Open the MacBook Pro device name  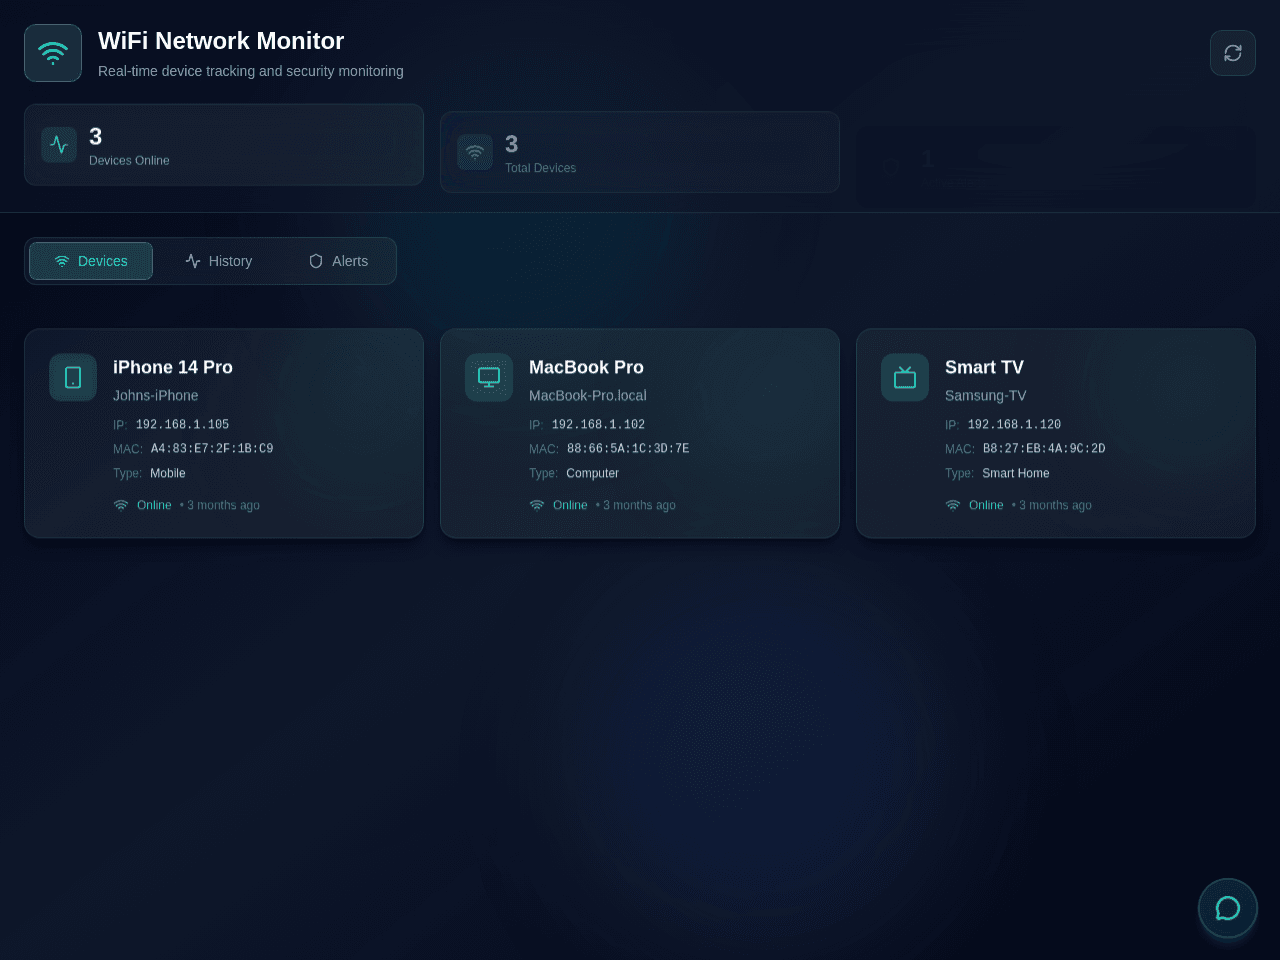[586, 367]
